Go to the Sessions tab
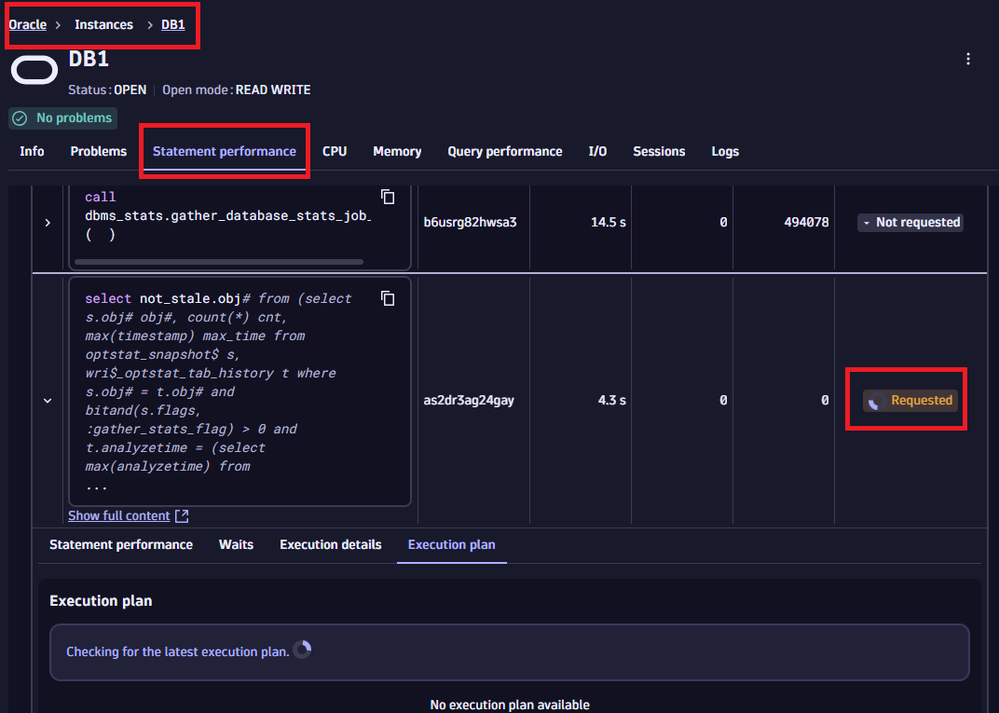 [x=658, y=152]
